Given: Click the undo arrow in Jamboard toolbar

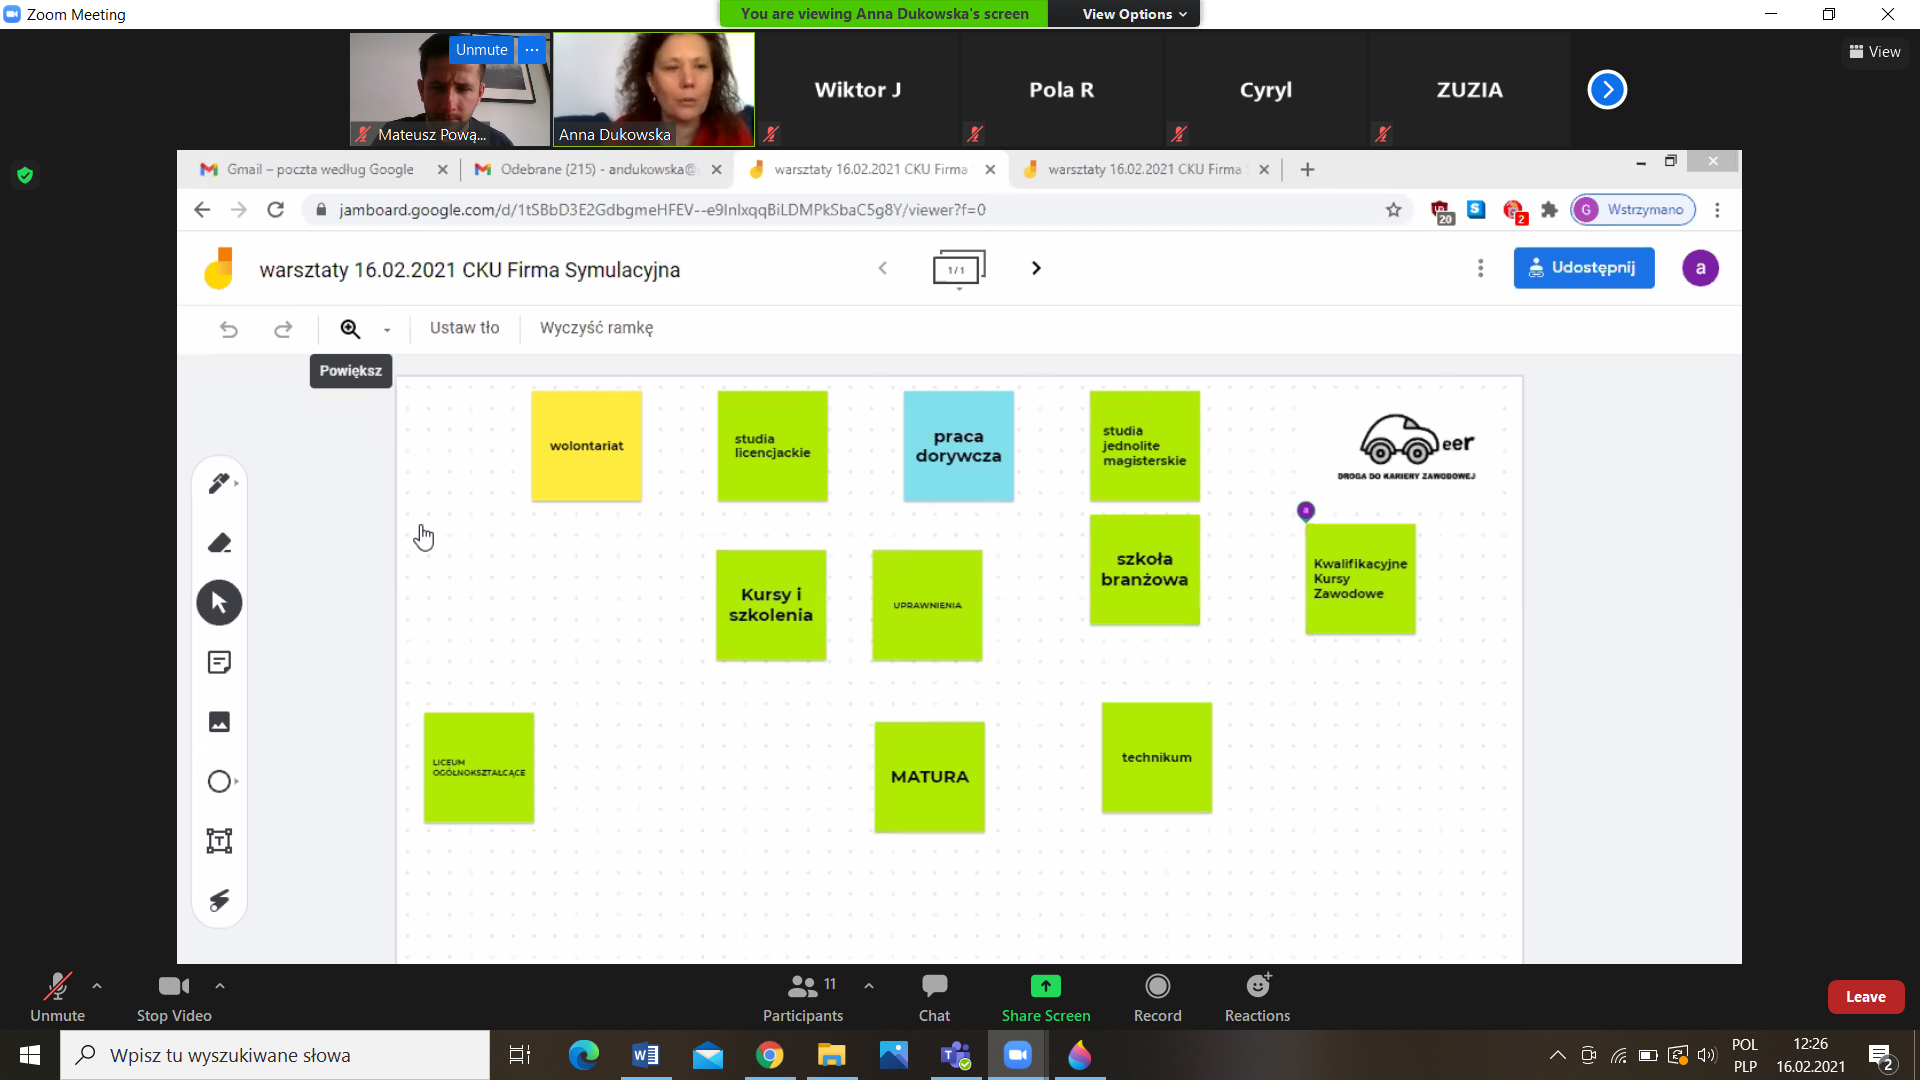Looking at the screenshot, I should [229, 329].
